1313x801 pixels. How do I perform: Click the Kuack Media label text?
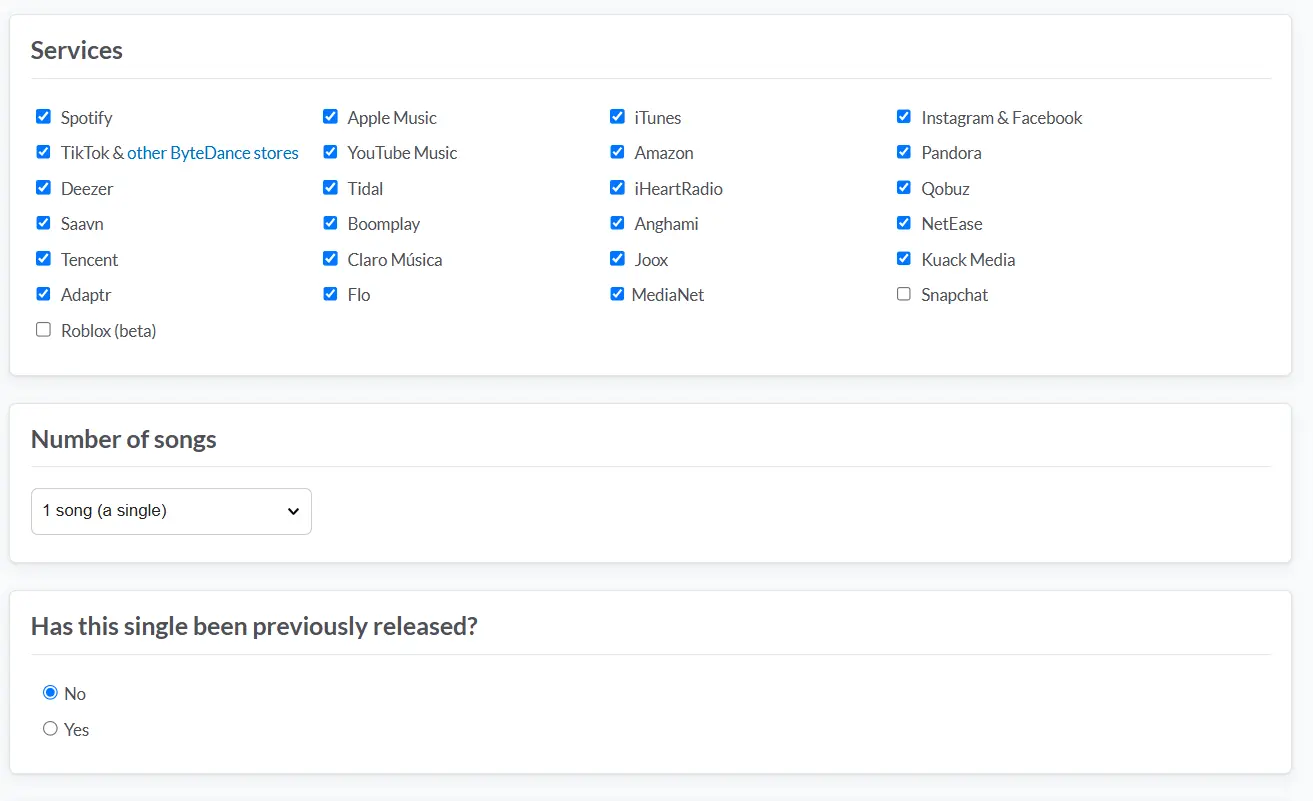pos(968,260)
